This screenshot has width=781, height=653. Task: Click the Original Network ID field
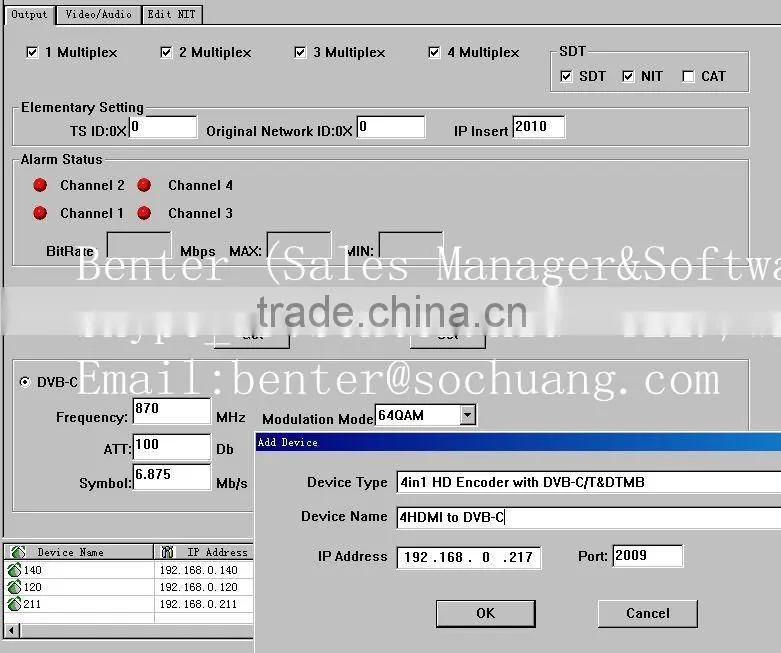click(391, 127)
